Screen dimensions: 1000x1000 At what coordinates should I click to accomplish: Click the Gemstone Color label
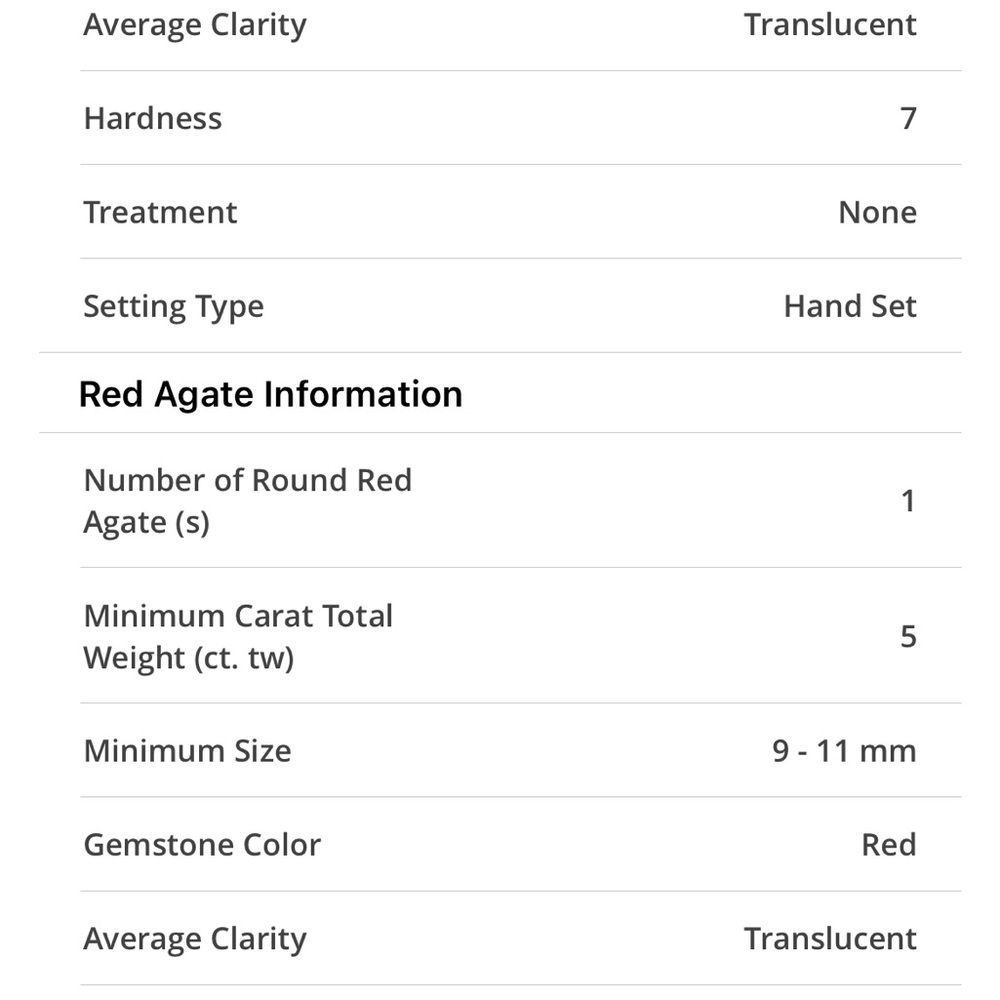tap(202, 844)
